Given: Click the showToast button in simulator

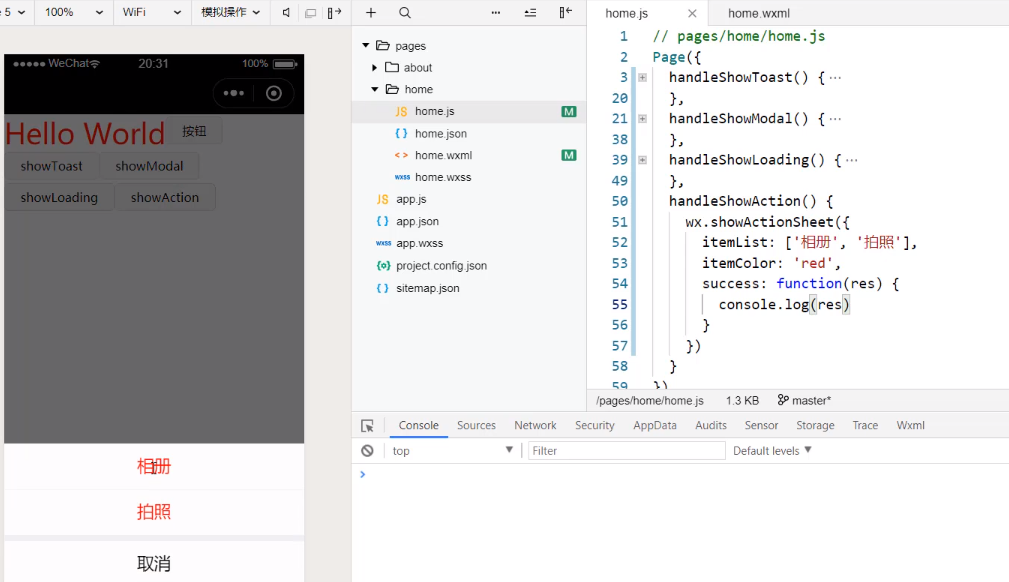Looking at the screenshot, I should click(x=51, y=166).
